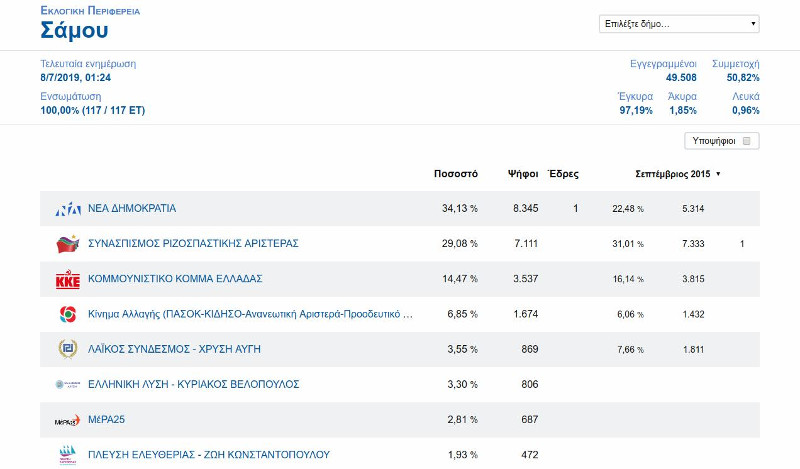The image size is (800, 469).
Task: Click the Συμμετοχή value 50,82%
Action: coord(743,78)
